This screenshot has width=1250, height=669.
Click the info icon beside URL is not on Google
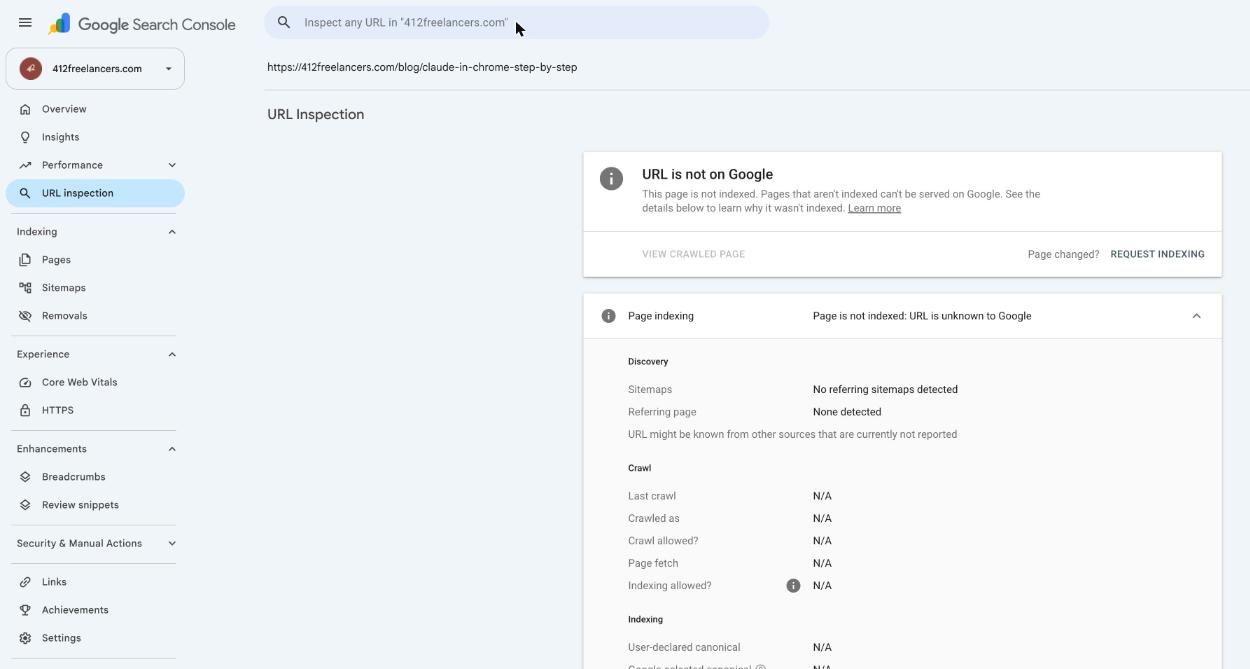click(x=611, y=178)
